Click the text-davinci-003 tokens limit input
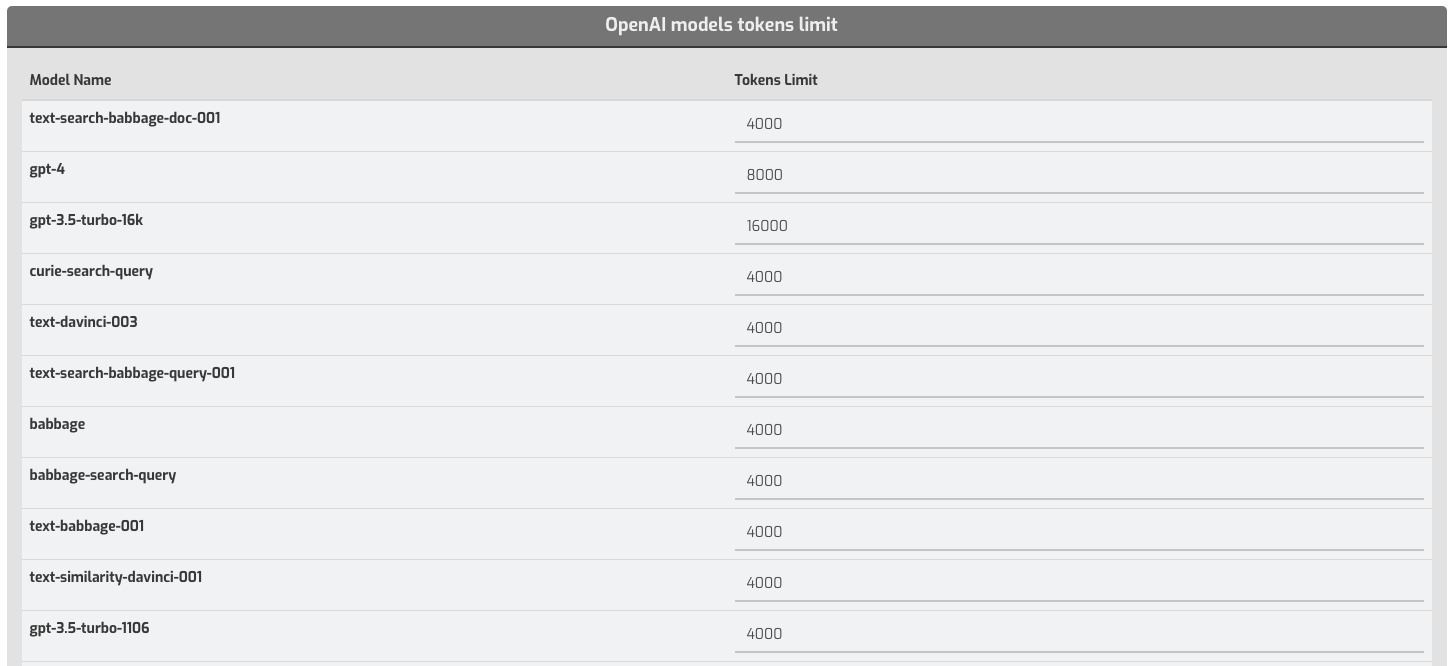The image size is (1455, 666). click(1078, 328)
